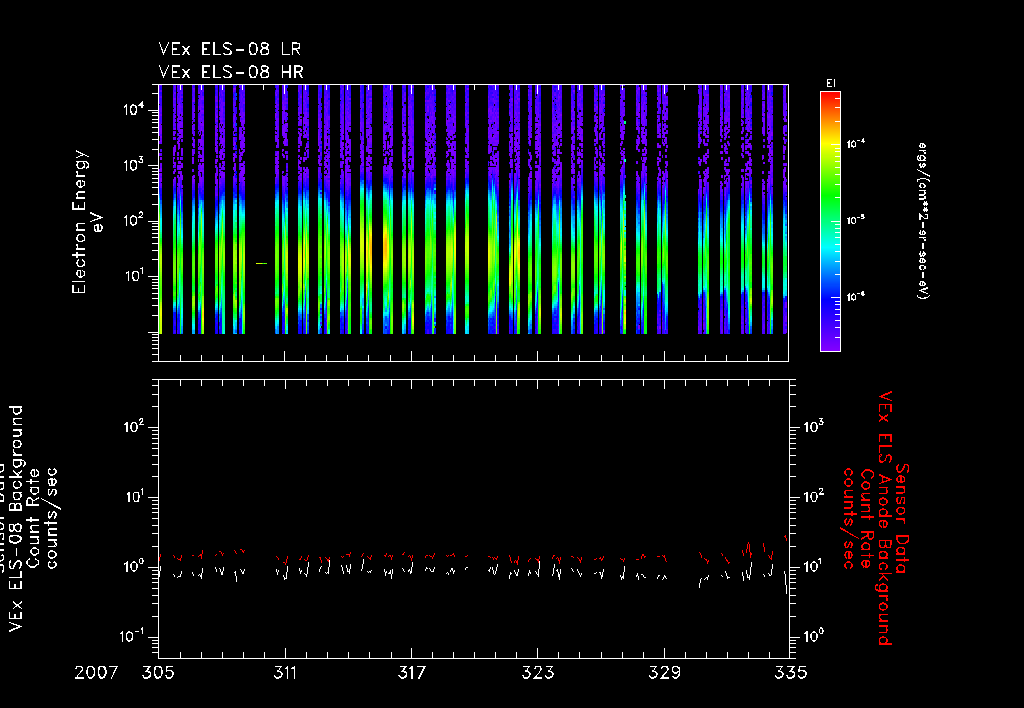Viewport: 1024px width, 708px height.
Task: Click the 10^3 tick on lower right axis
Action: 812,427
